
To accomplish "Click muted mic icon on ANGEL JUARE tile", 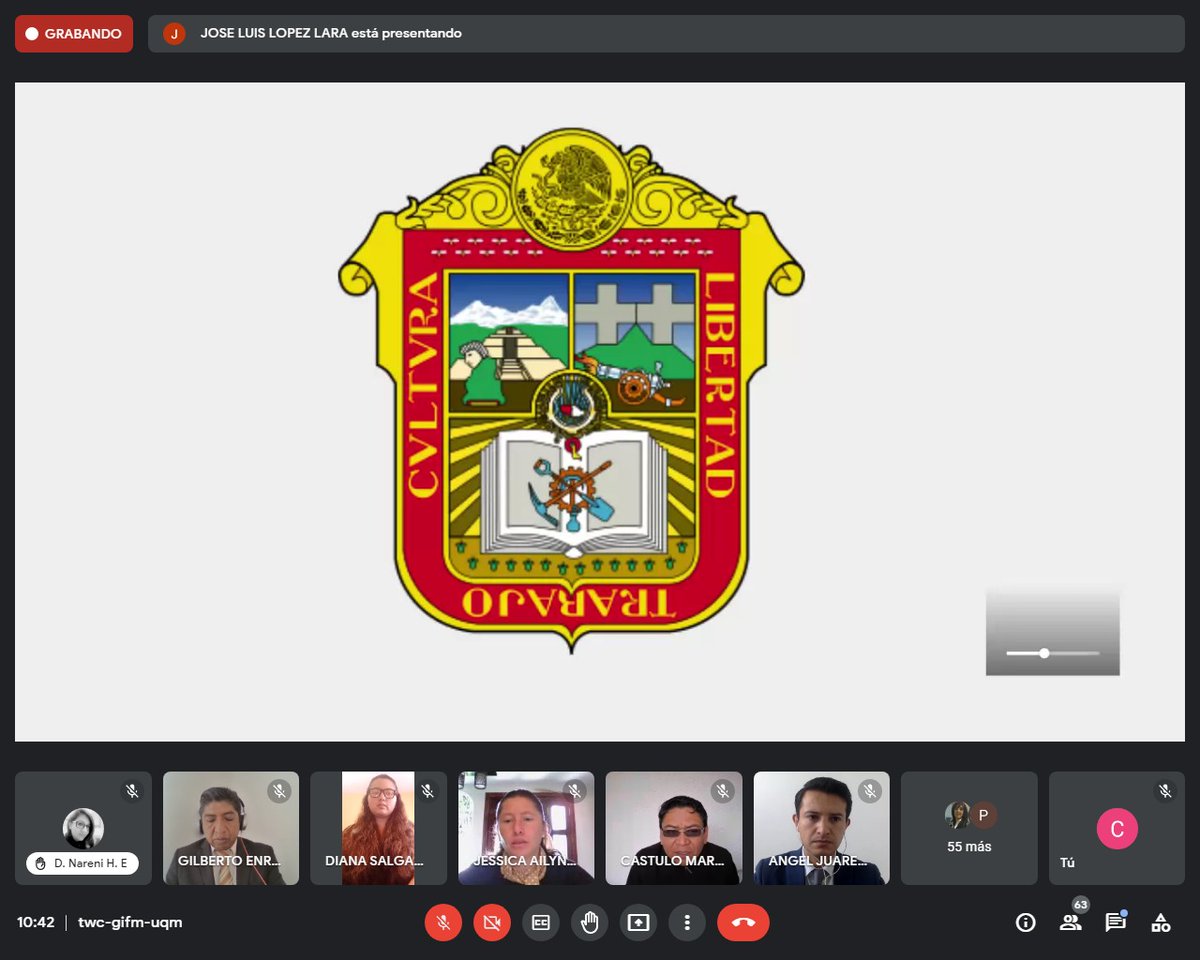I will [870, 791].
